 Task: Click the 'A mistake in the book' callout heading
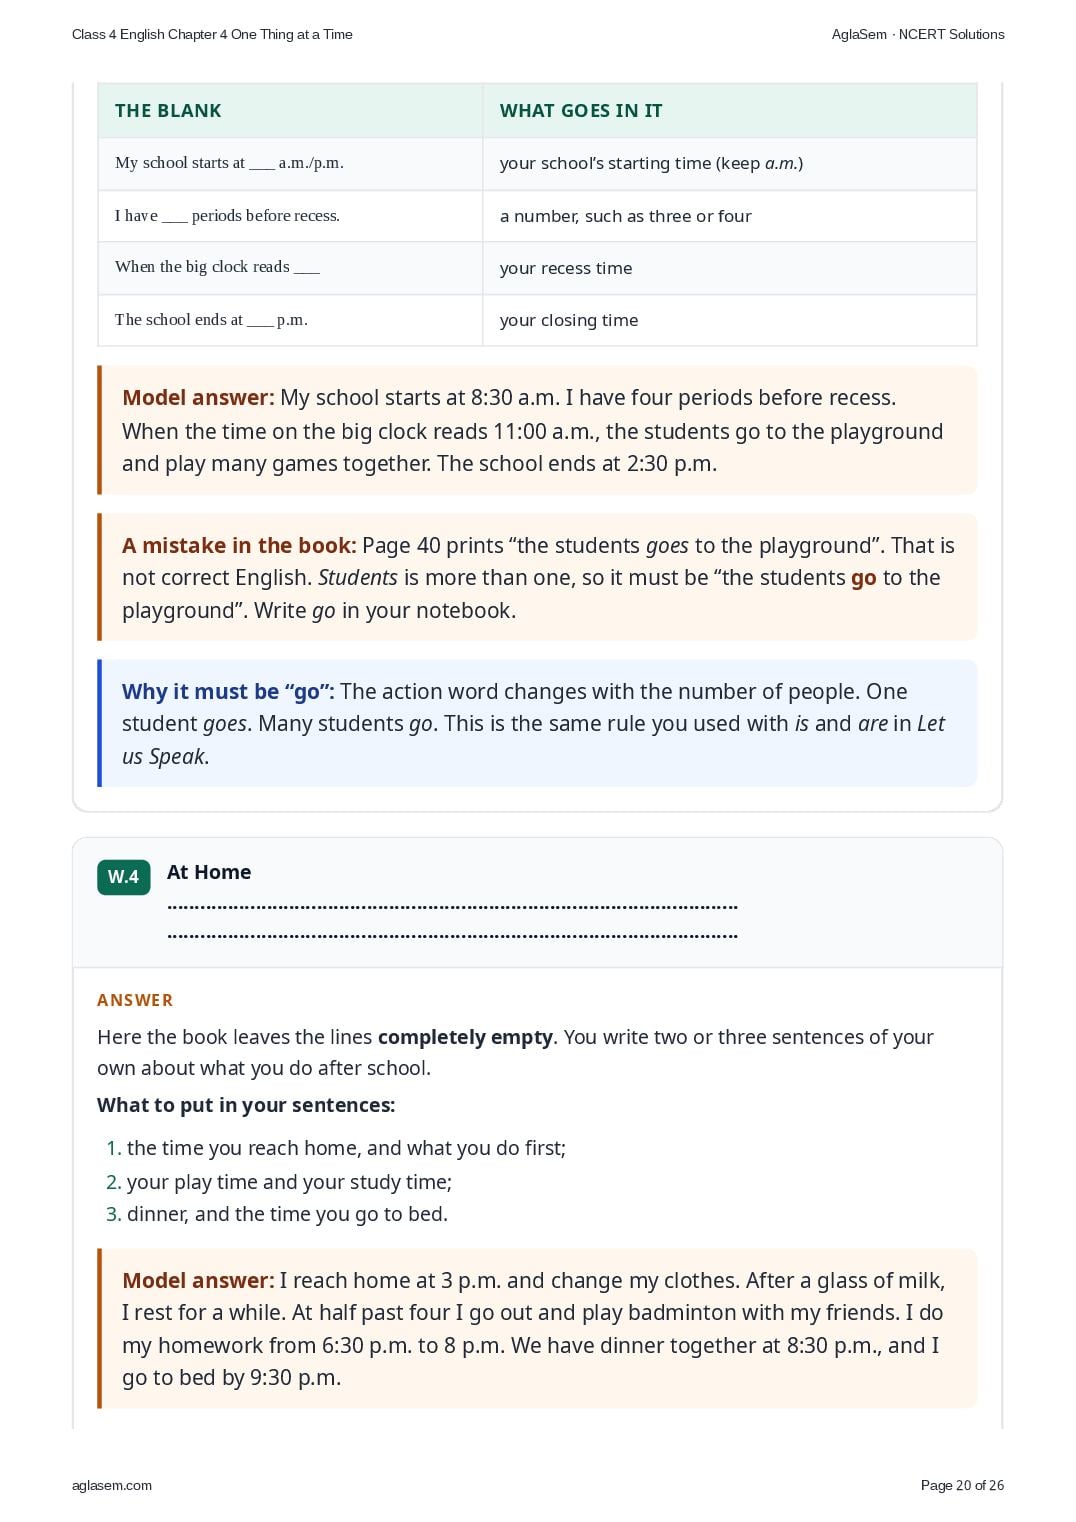point(239,545)
